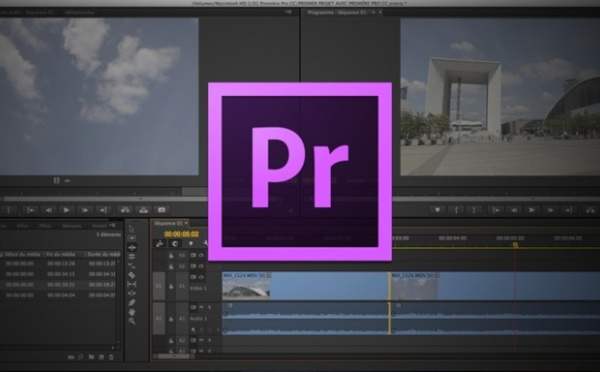Click the Insert button in Source monitor

[x=125, y=210]
